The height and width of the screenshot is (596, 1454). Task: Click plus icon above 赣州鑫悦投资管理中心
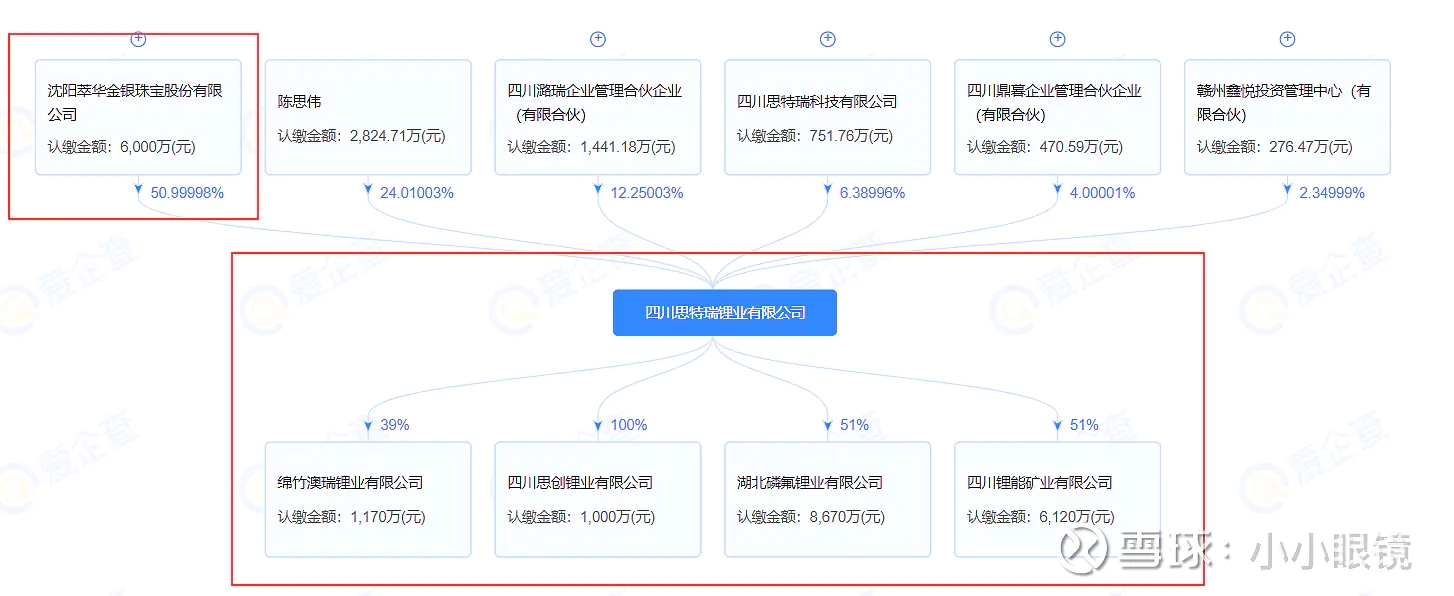point(1287,39)
